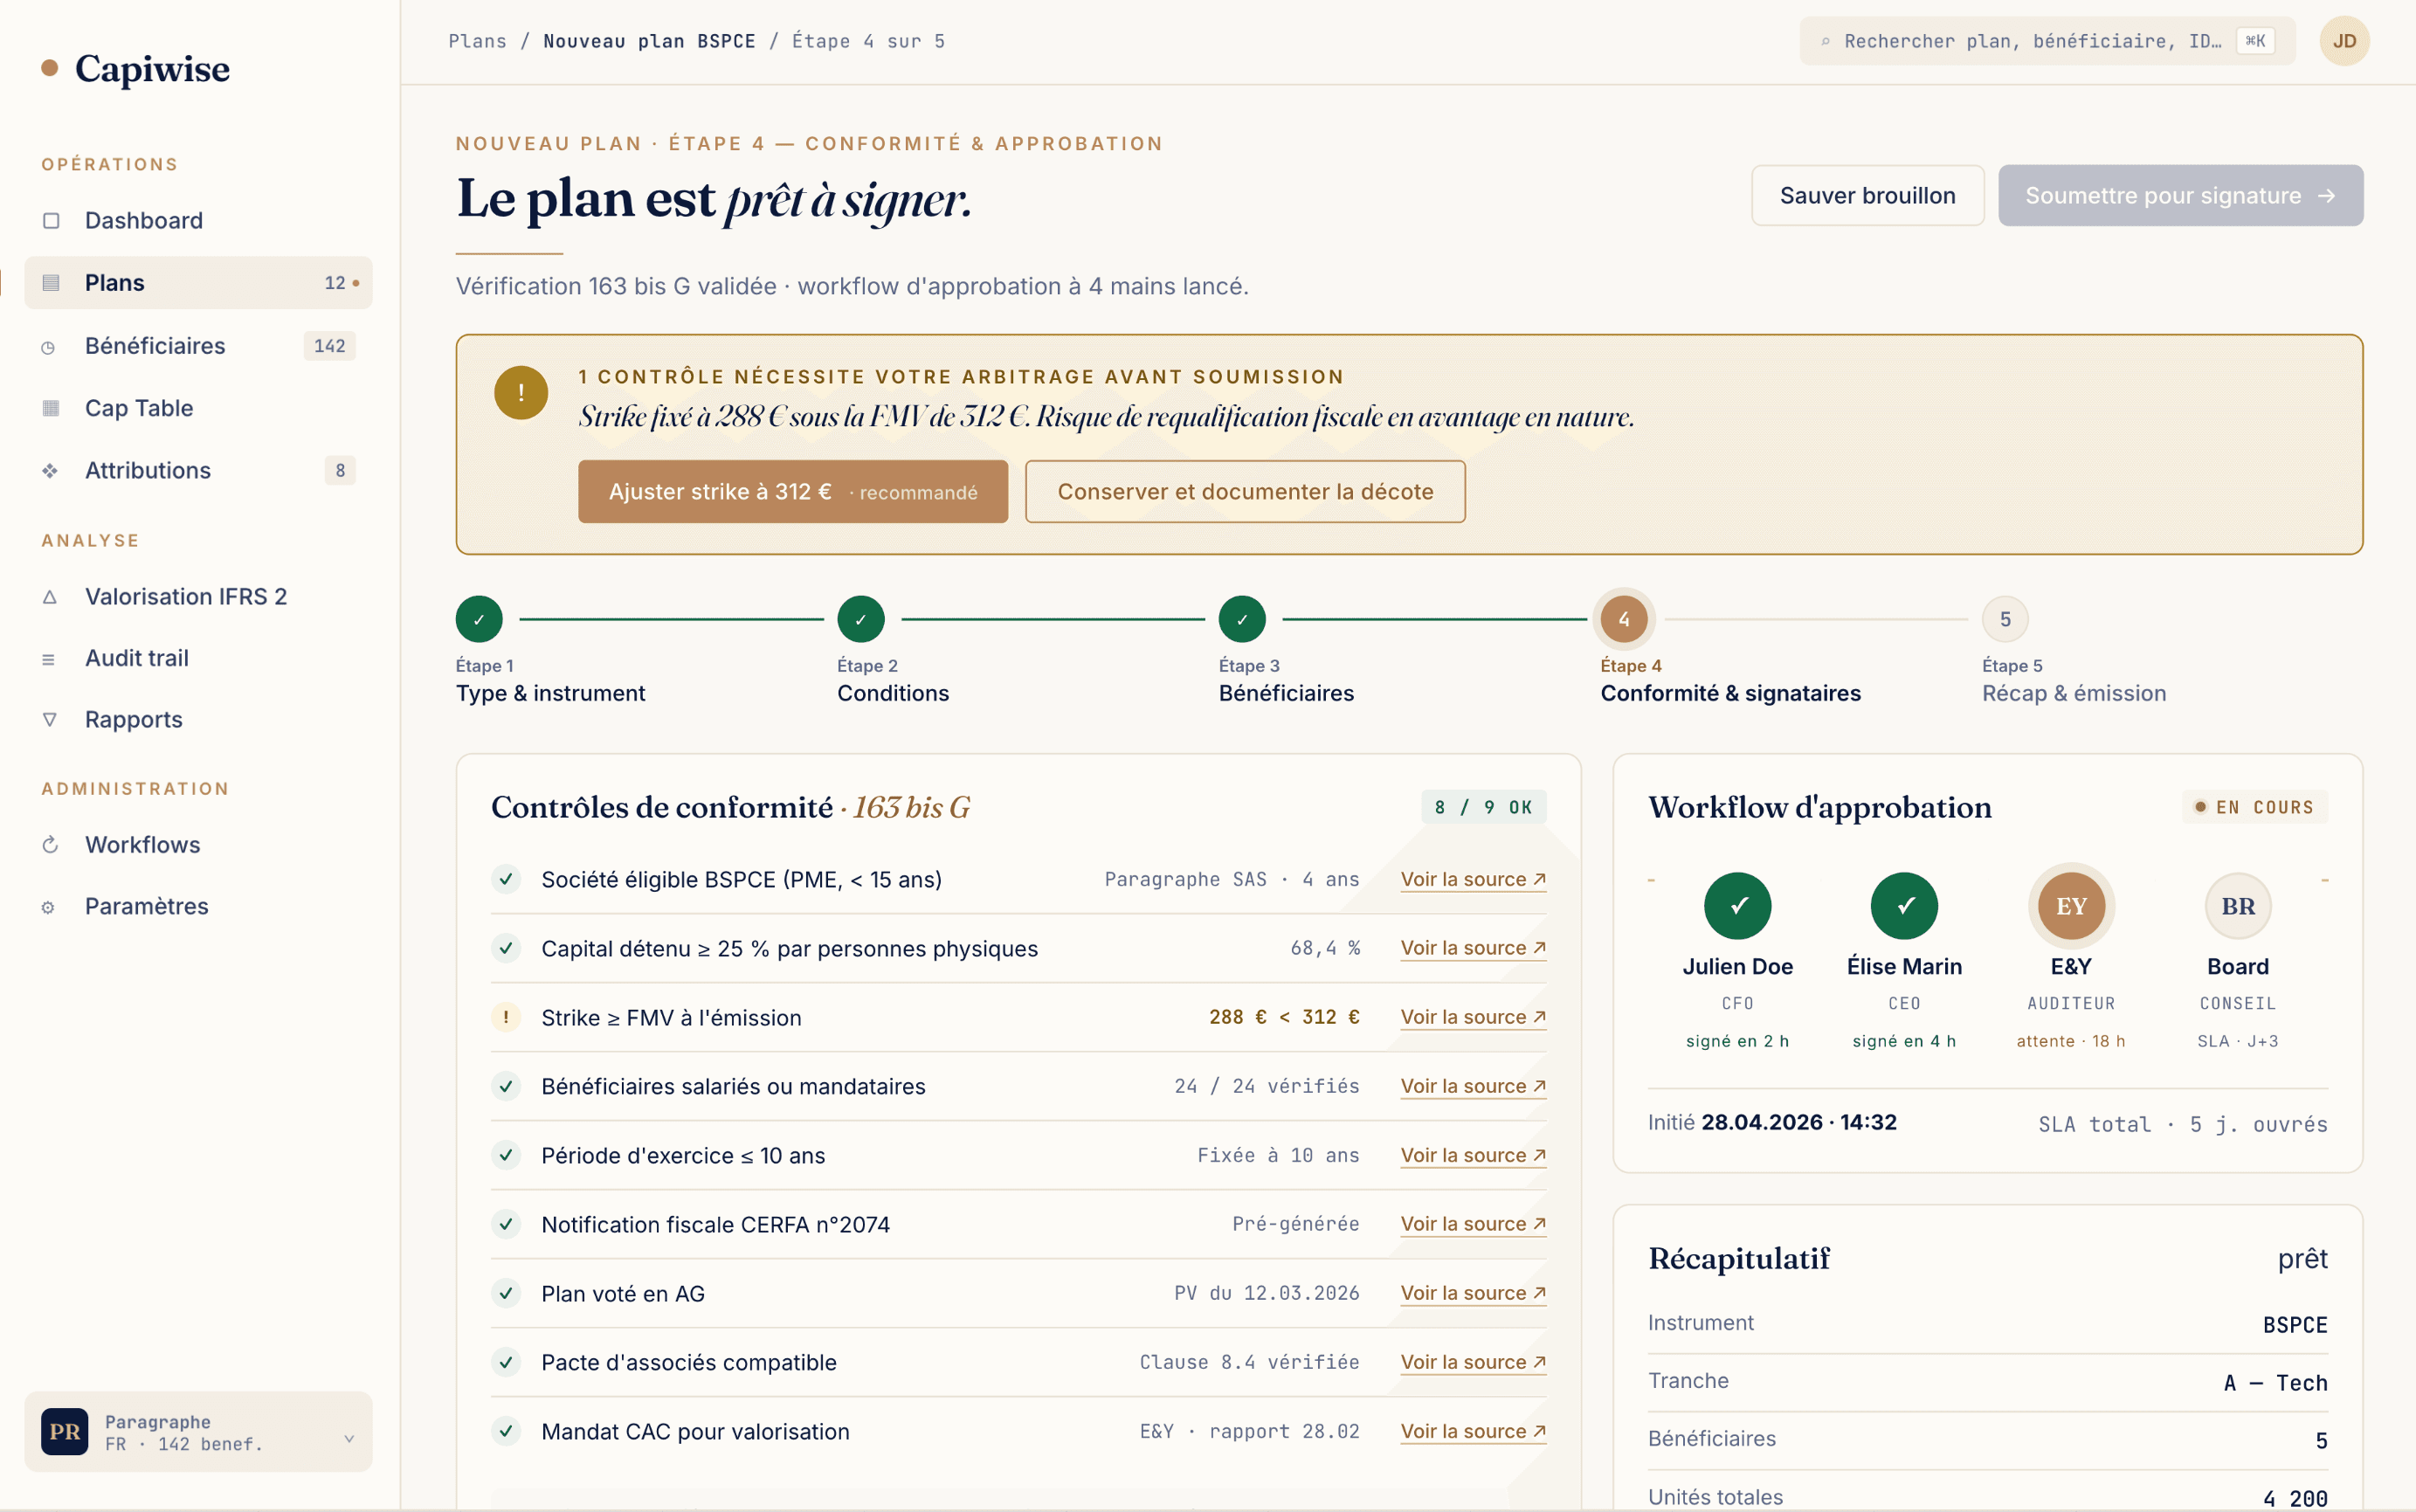Viewport: 2416px width, 1512px height.
Task: Open Voir la source for Société éligible BSPCE
Action: coord(1473,879)
